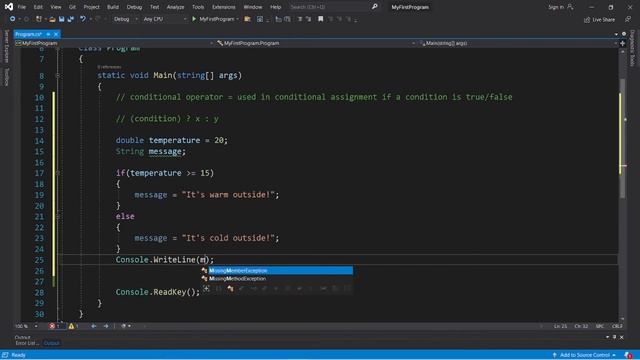Switch to the Error List tab
The height and width of the screenshot is (360, 640).
(x=27, y=343)
